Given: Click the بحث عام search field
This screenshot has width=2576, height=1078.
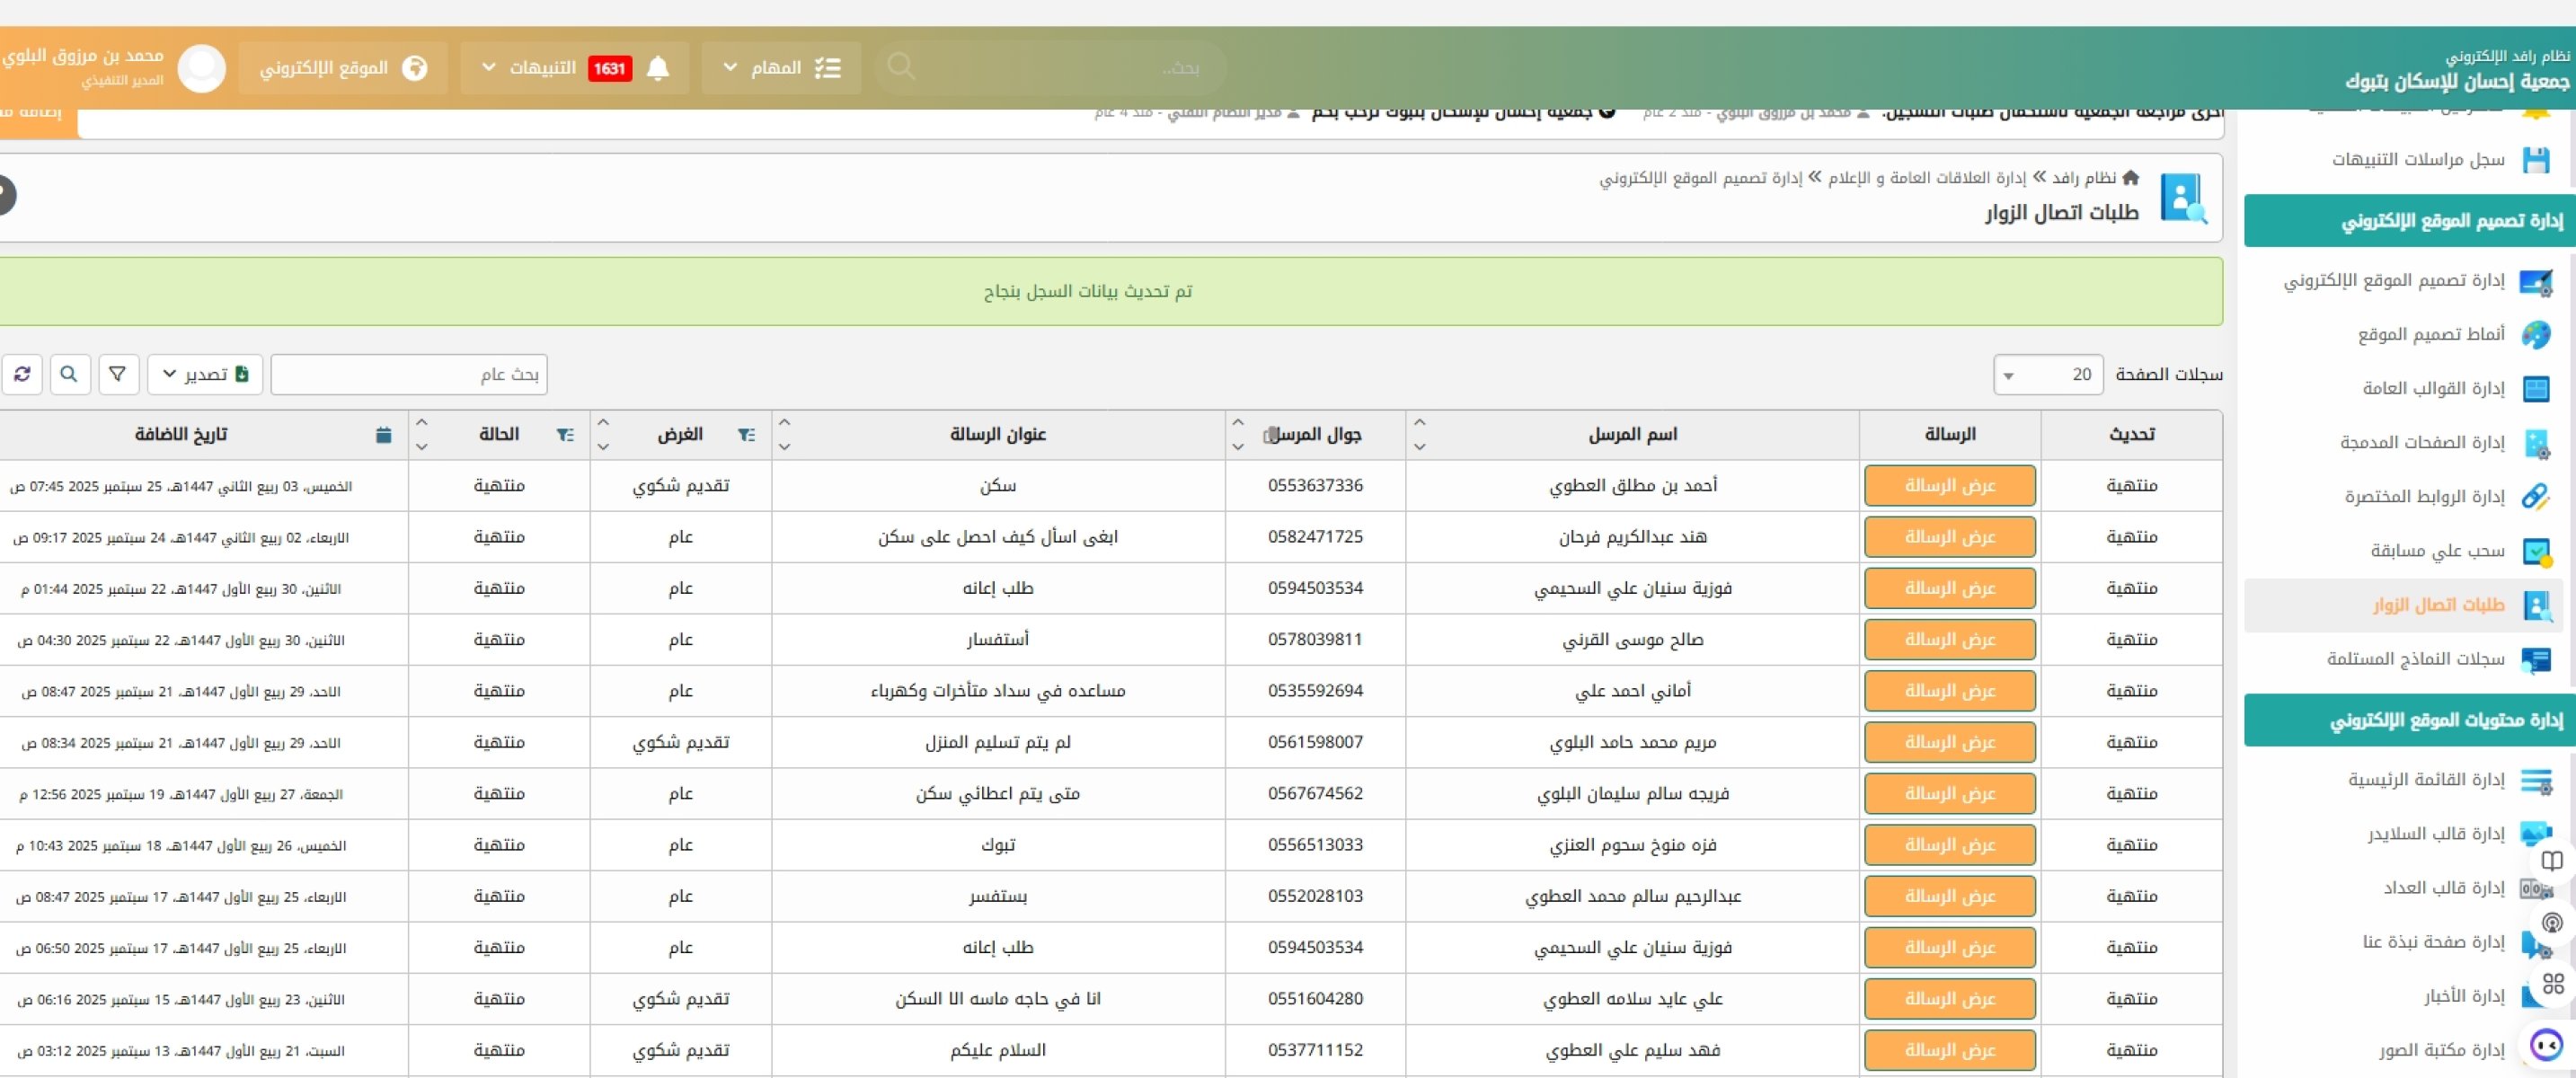Looking at the screenshot, I should (409, 374).
